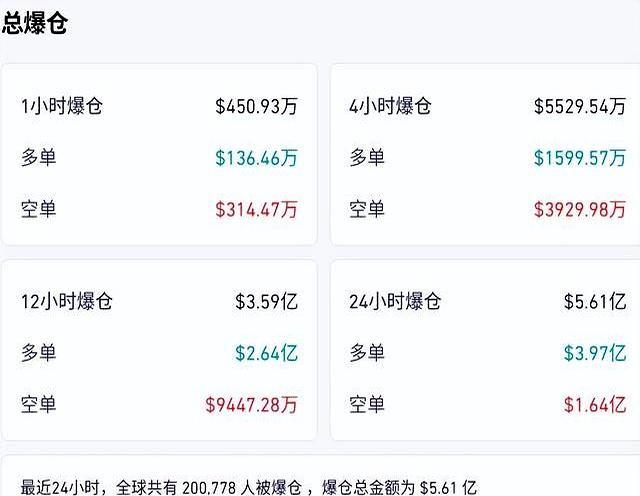Select the 4-hour 多单 value $1599.57万
Image resolution: width=640 pixels, height=496 pixels.
pyautogui.click(x=580, y=158)
